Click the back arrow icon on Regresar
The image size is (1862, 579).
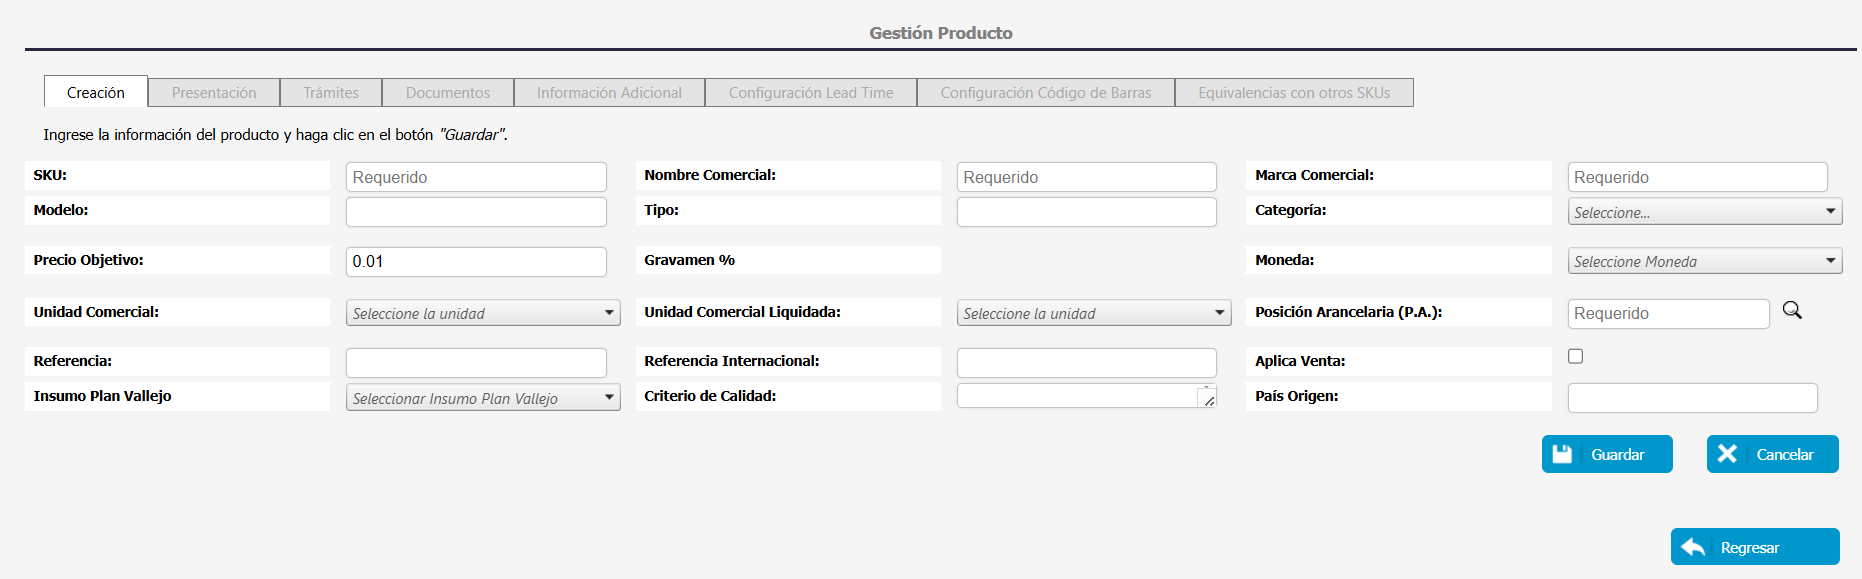pos(1693,547)
